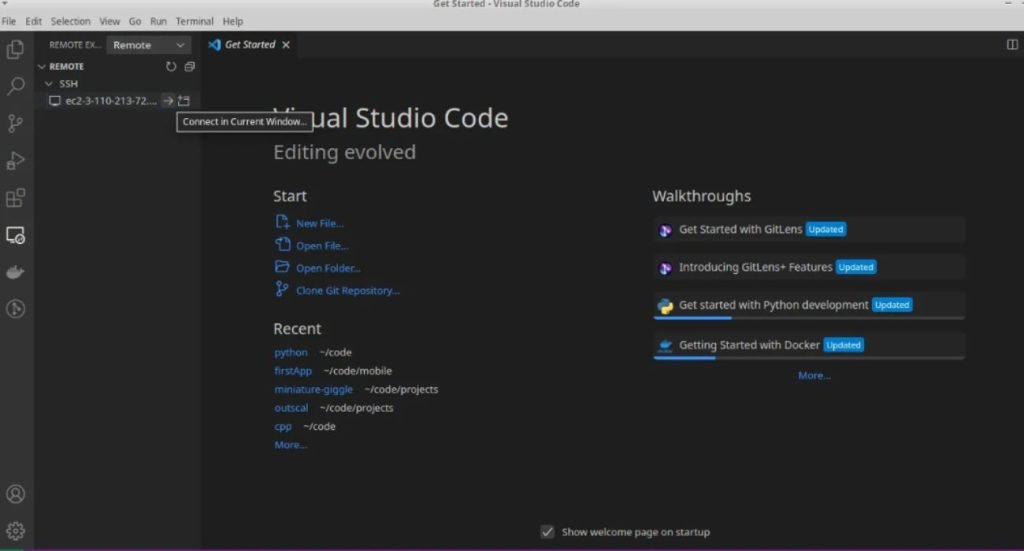Image resolution: width=1024 pixels, height=551 pixels.
Task: Click GitLens icon beside Get Started with GitLens
Action: 665,230
